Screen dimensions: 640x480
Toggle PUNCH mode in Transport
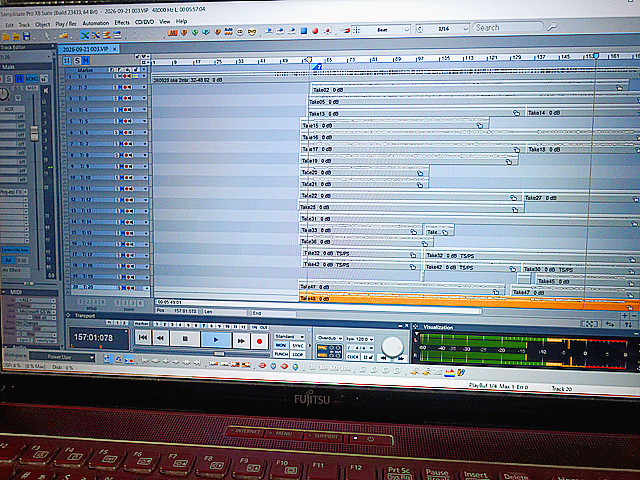(281, 354)
